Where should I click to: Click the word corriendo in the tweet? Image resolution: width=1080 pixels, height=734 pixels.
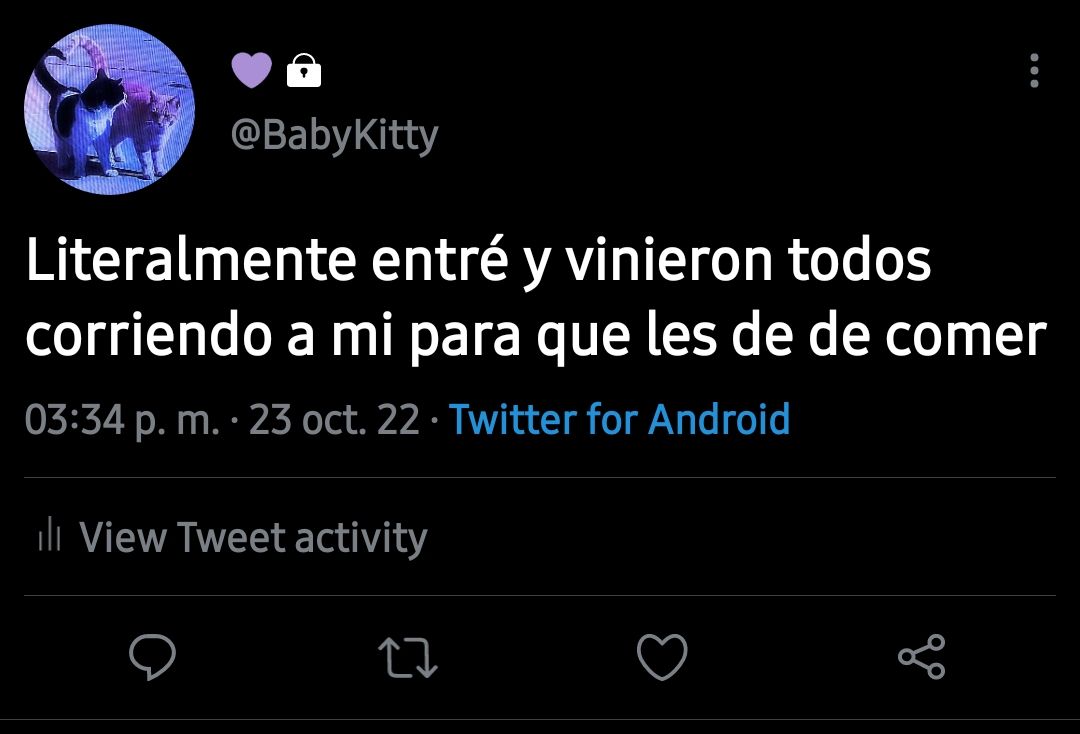point(149,335)
